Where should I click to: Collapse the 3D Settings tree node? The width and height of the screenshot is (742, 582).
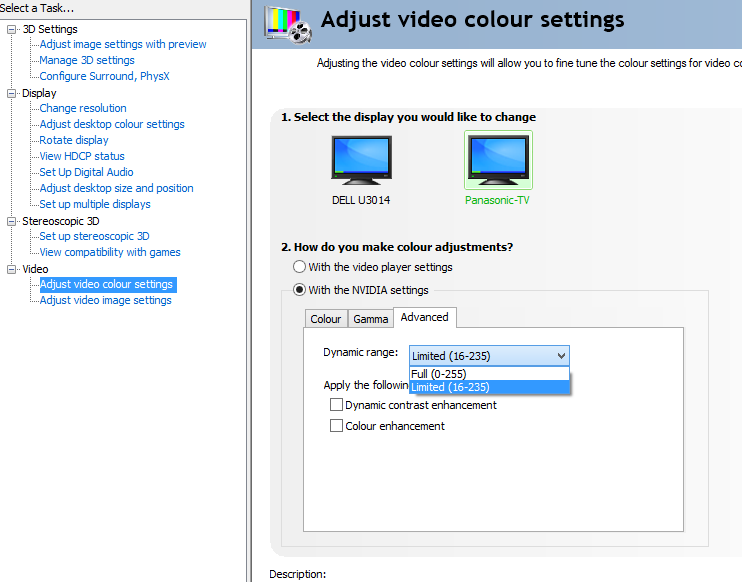tap(12, 29)
